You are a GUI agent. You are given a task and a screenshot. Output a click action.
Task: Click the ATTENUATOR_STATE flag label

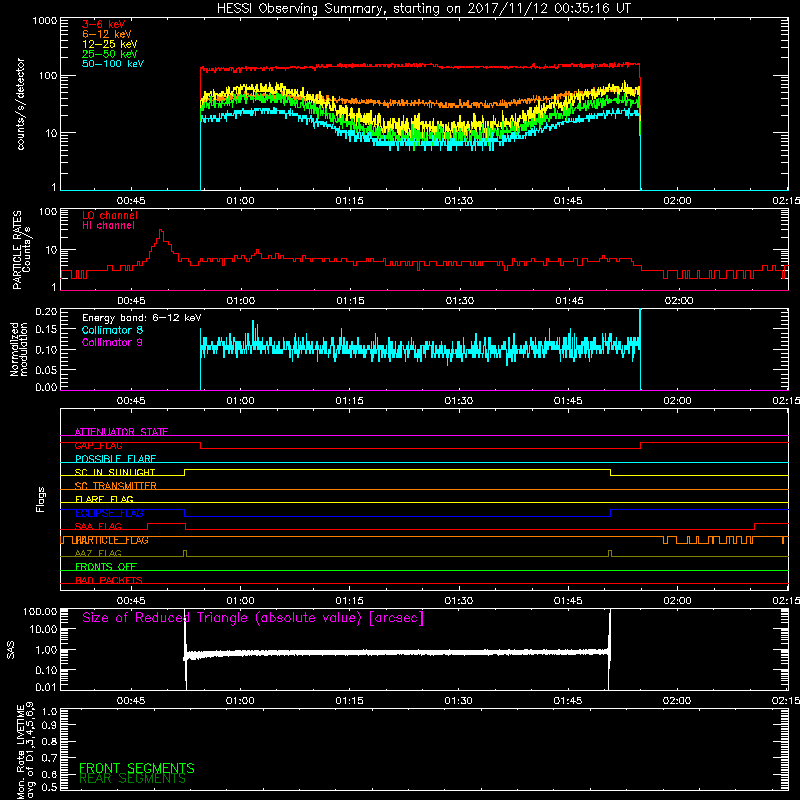[x=121, y=432]
